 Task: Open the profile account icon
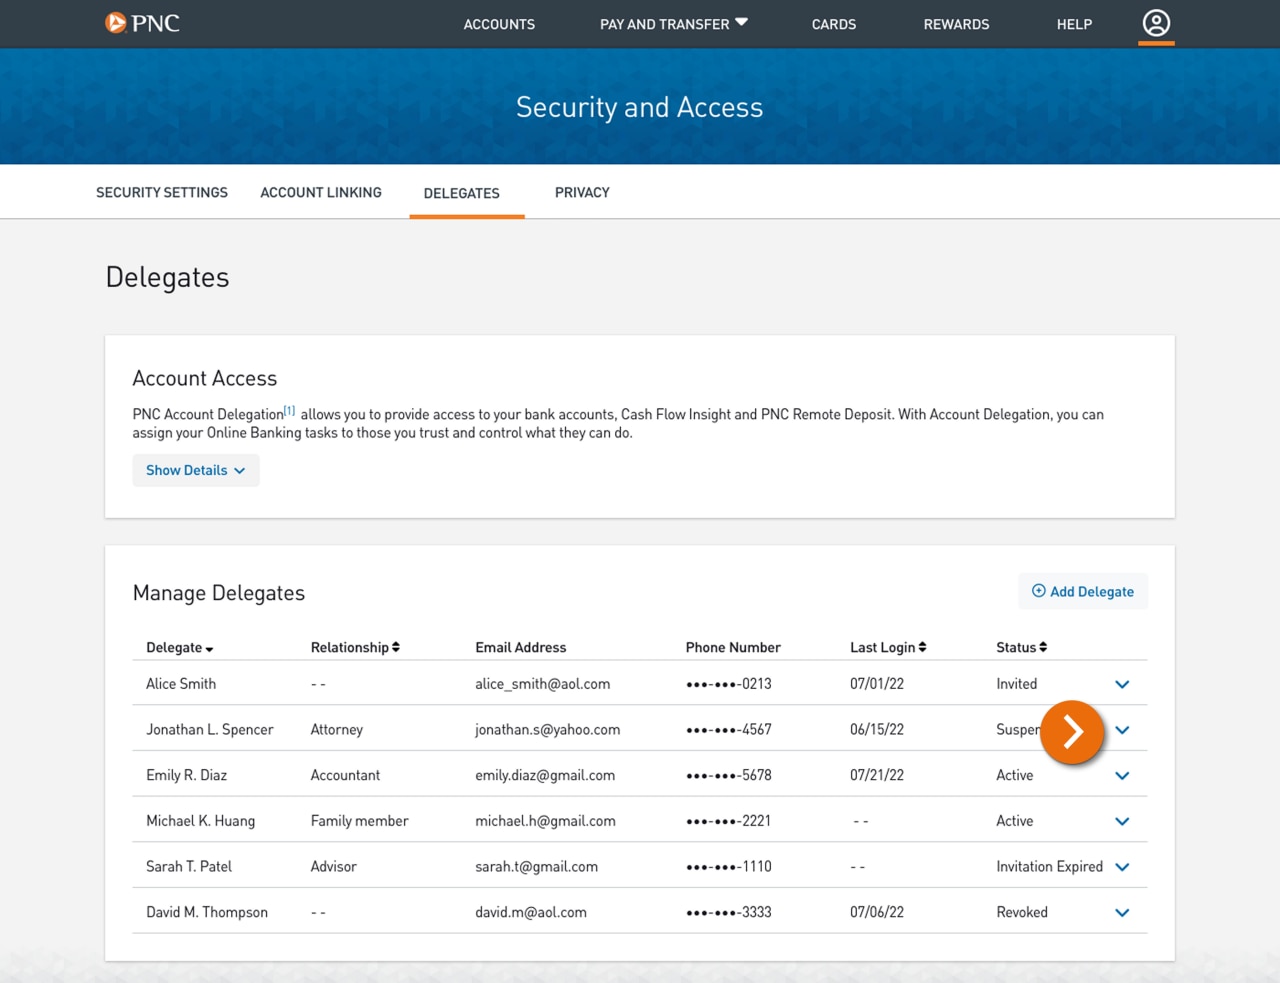click(1156, 22)
